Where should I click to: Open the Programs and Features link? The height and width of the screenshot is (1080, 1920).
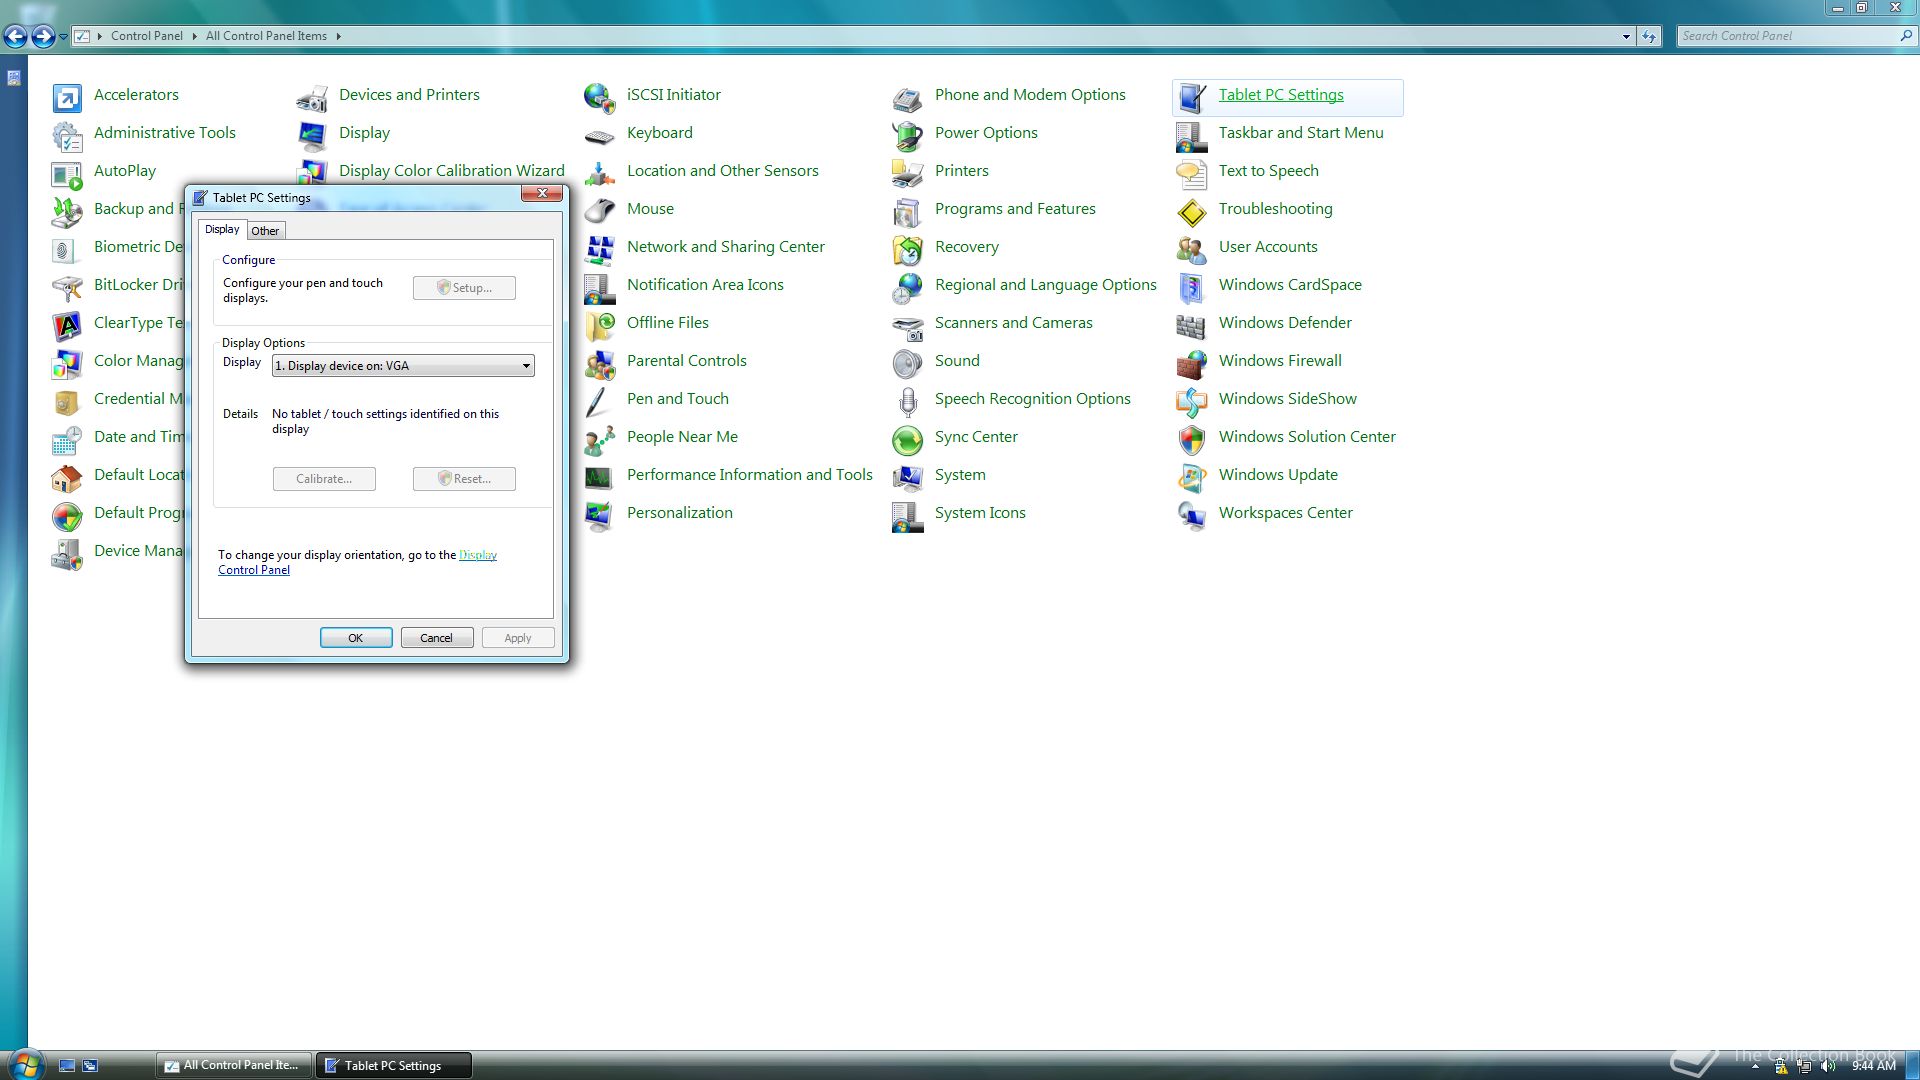click(x=1015, y=209)
